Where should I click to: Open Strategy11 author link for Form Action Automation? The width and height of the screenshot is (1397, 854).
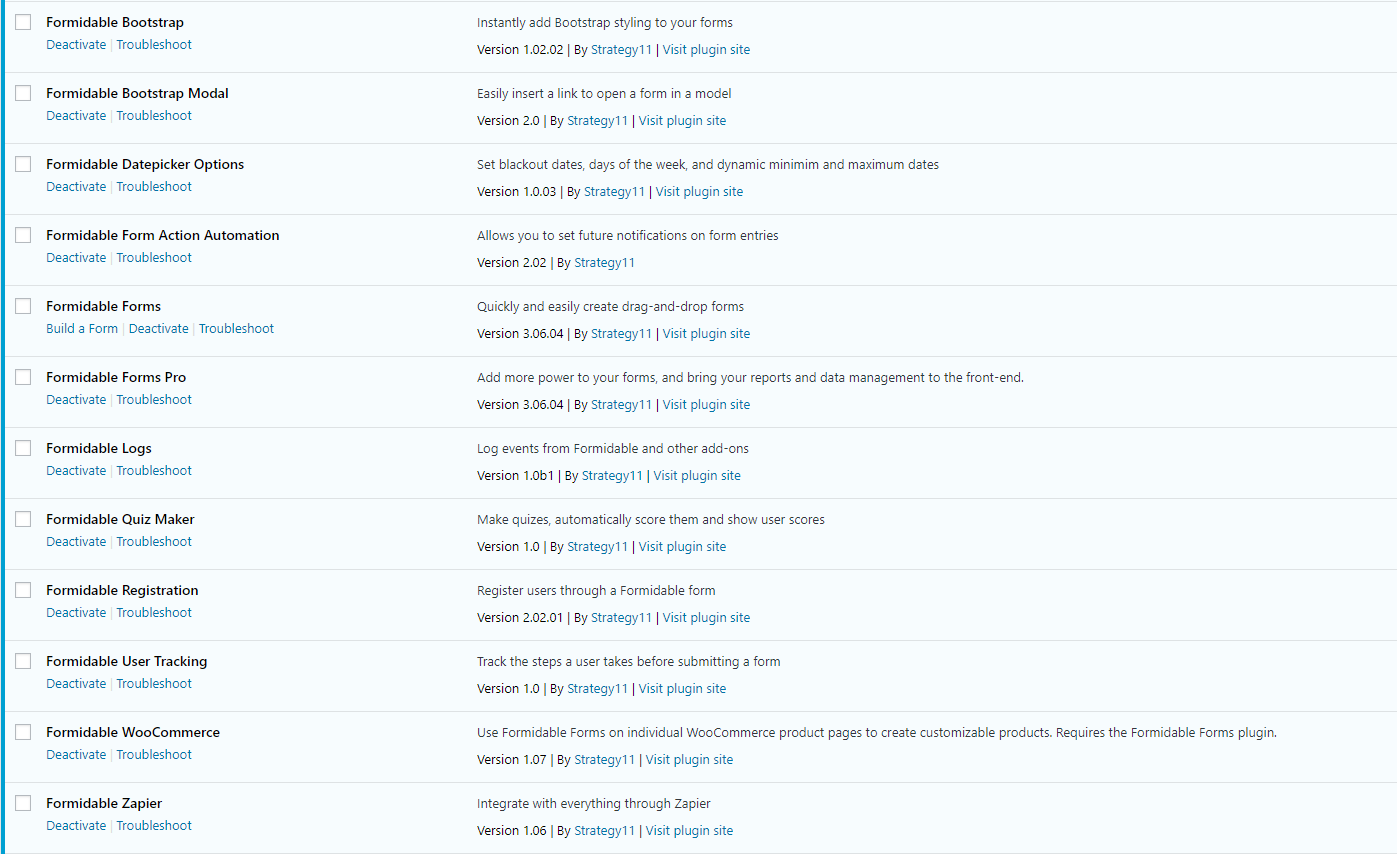coord(604,263)
